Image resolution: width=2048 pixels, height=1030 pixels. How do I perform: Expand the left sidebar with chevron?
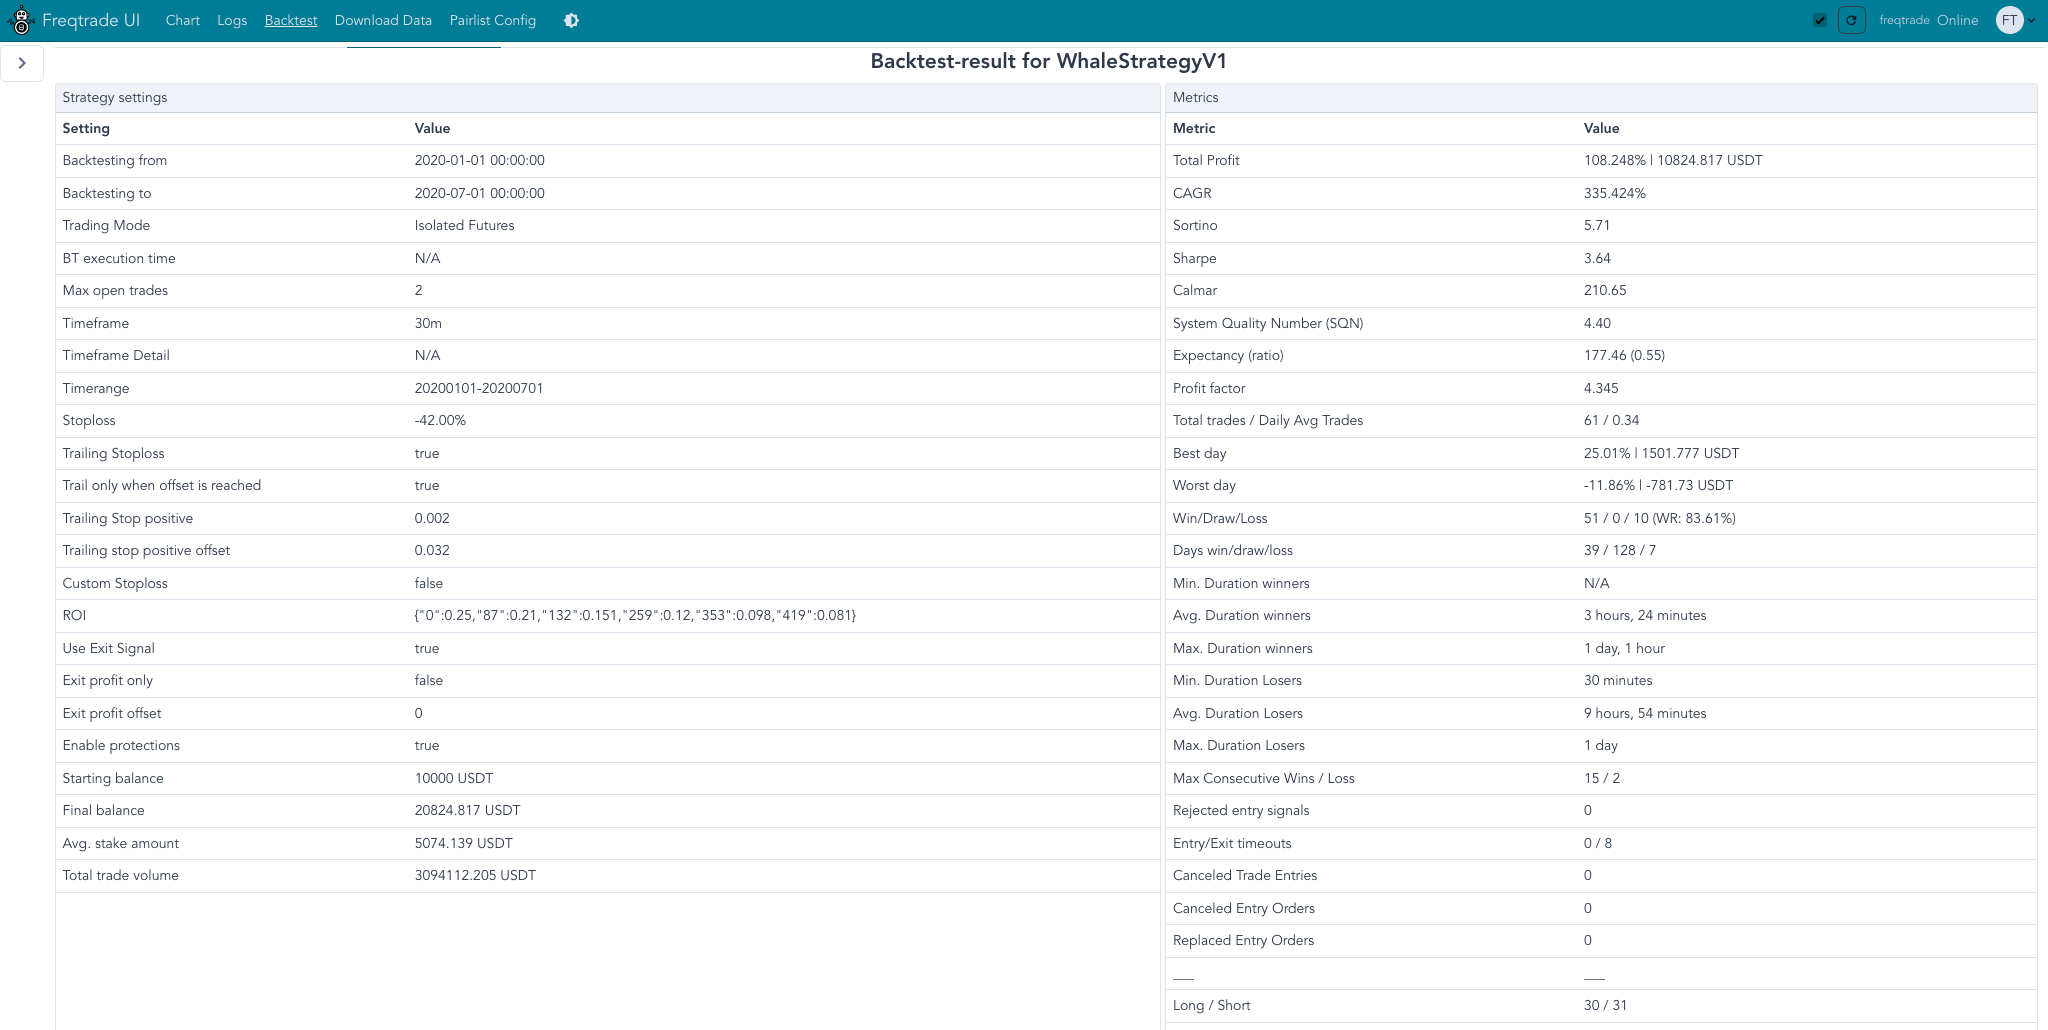[22, 63]
